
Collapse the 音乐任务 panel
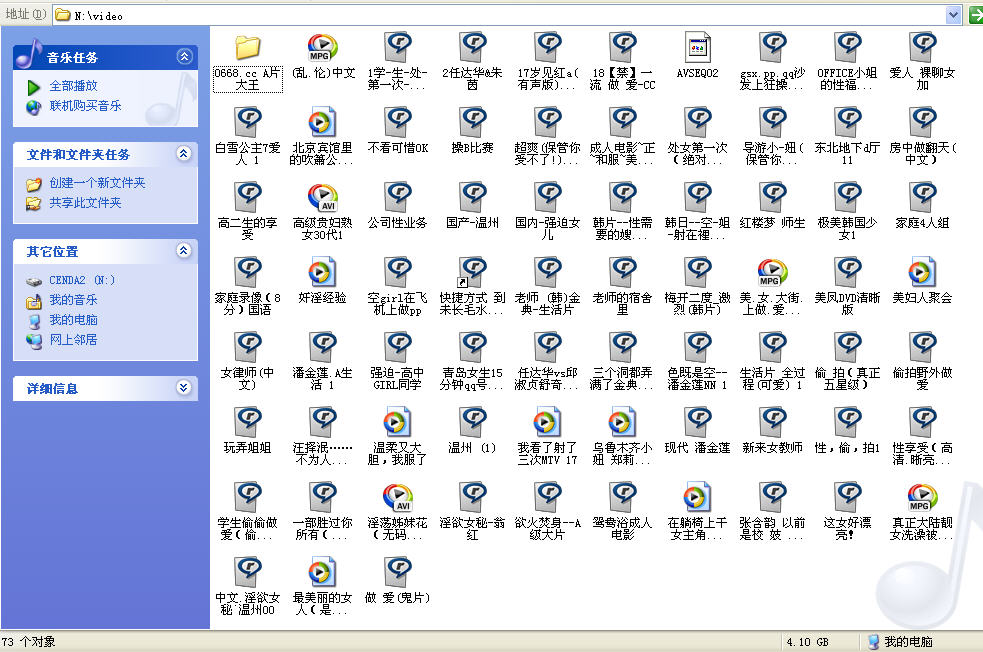tap(184, 57)
